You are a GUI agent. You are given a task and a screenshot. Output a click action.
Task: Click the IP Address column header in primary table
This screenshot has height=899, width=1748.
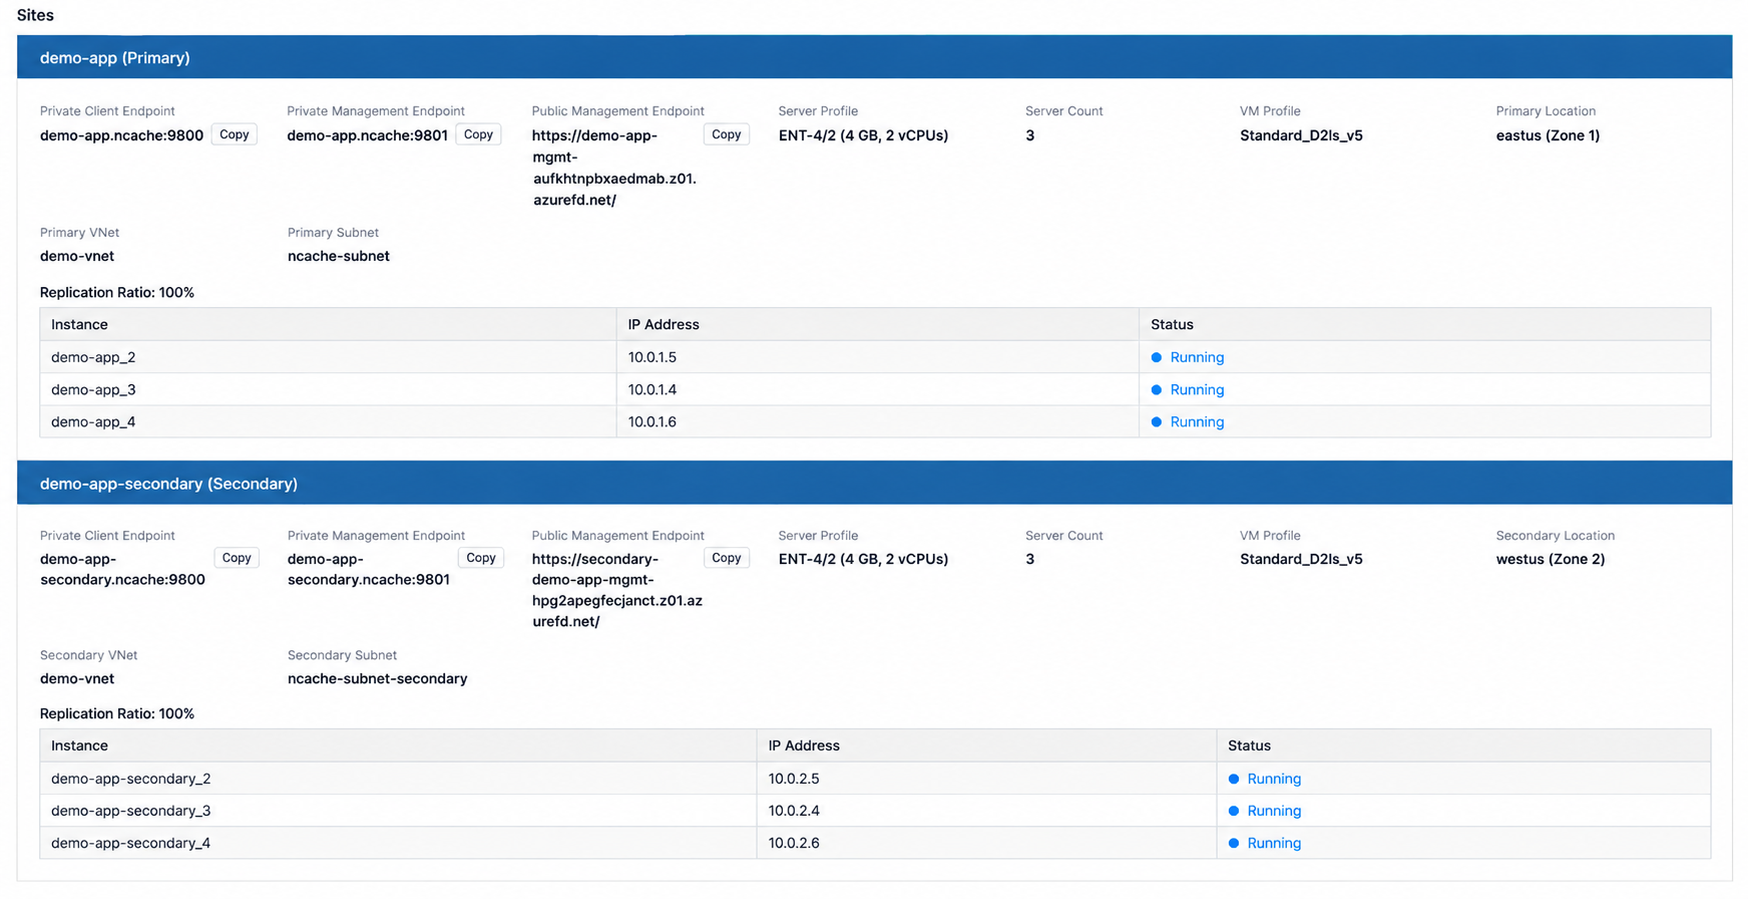click(663, 325)
